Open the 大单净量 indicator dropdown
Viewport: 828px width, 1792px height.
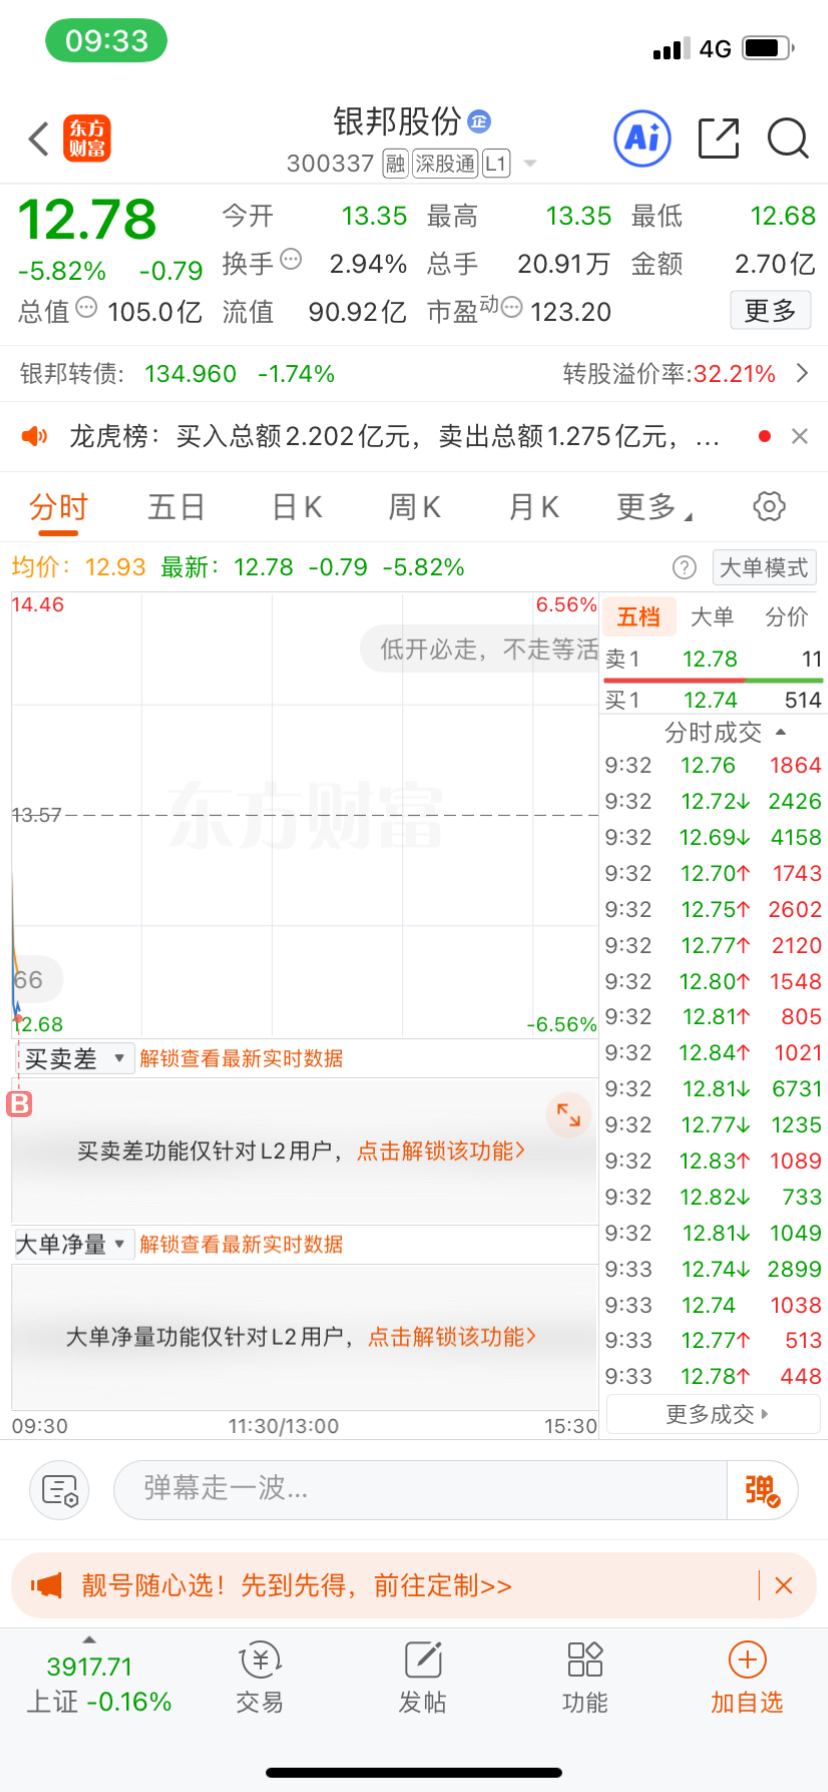coord(73,1245)
